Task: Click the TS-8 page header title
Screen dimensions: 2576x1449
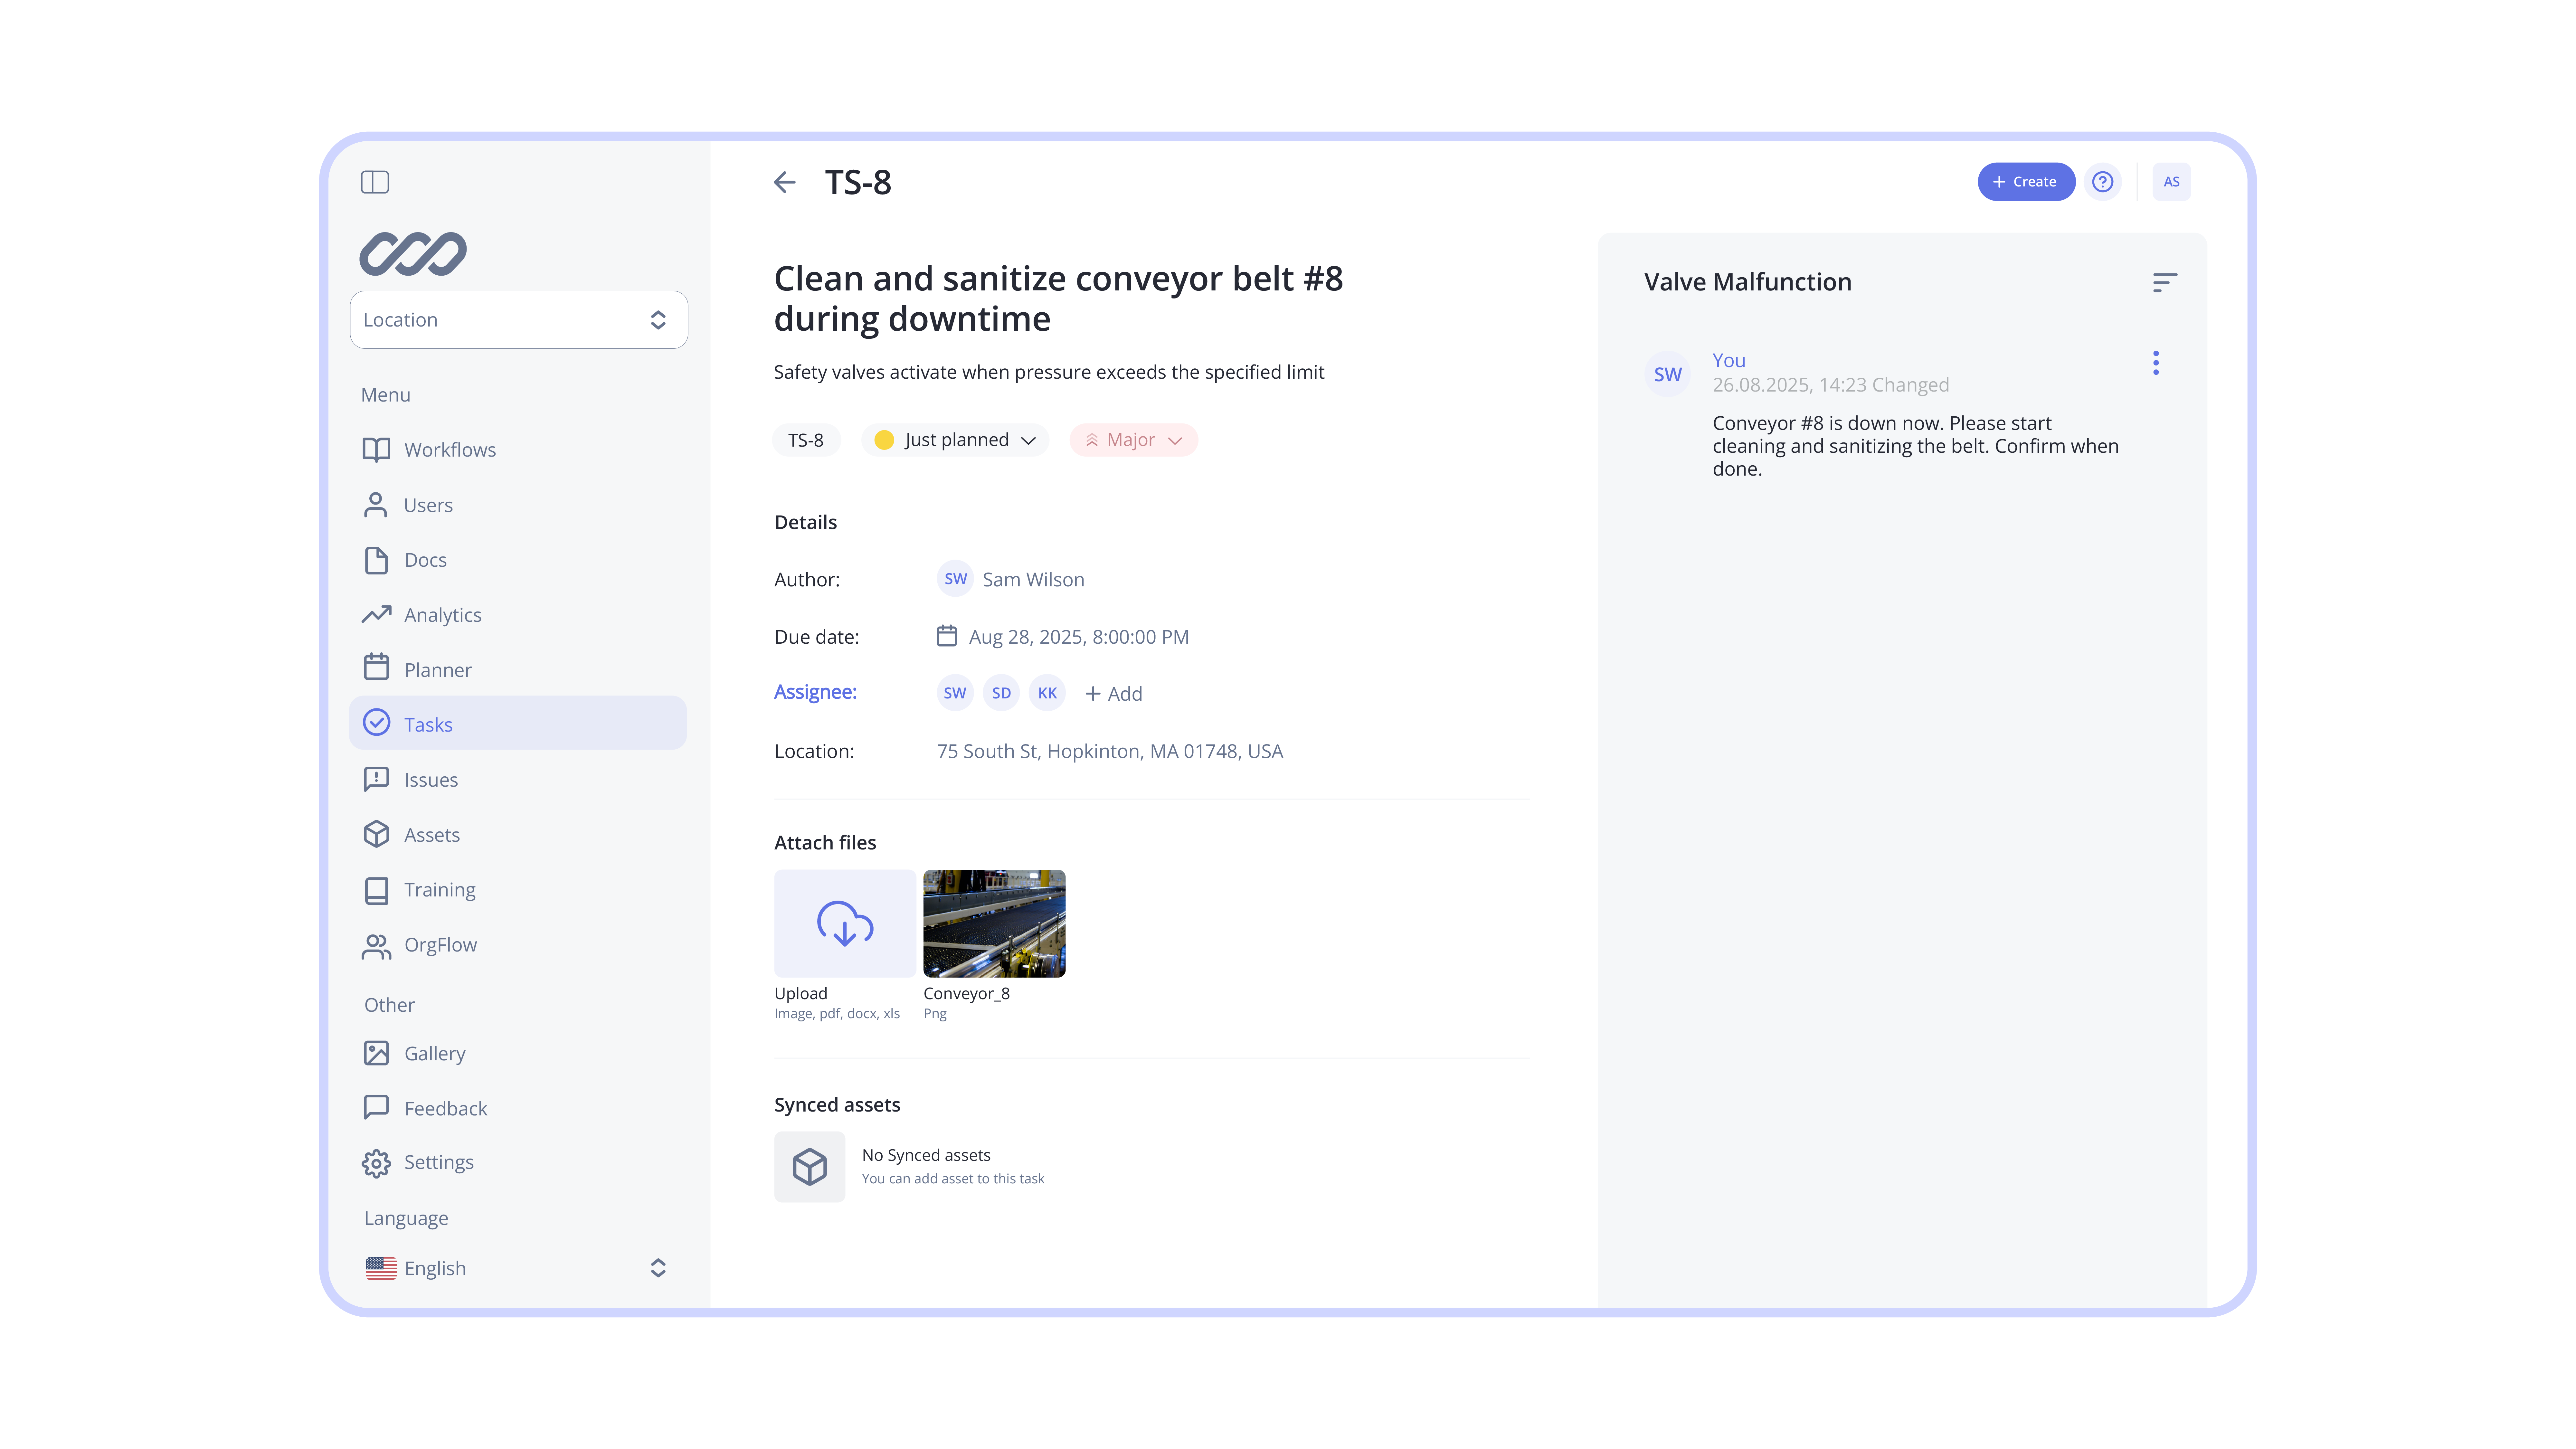Action: coord(858,182)
